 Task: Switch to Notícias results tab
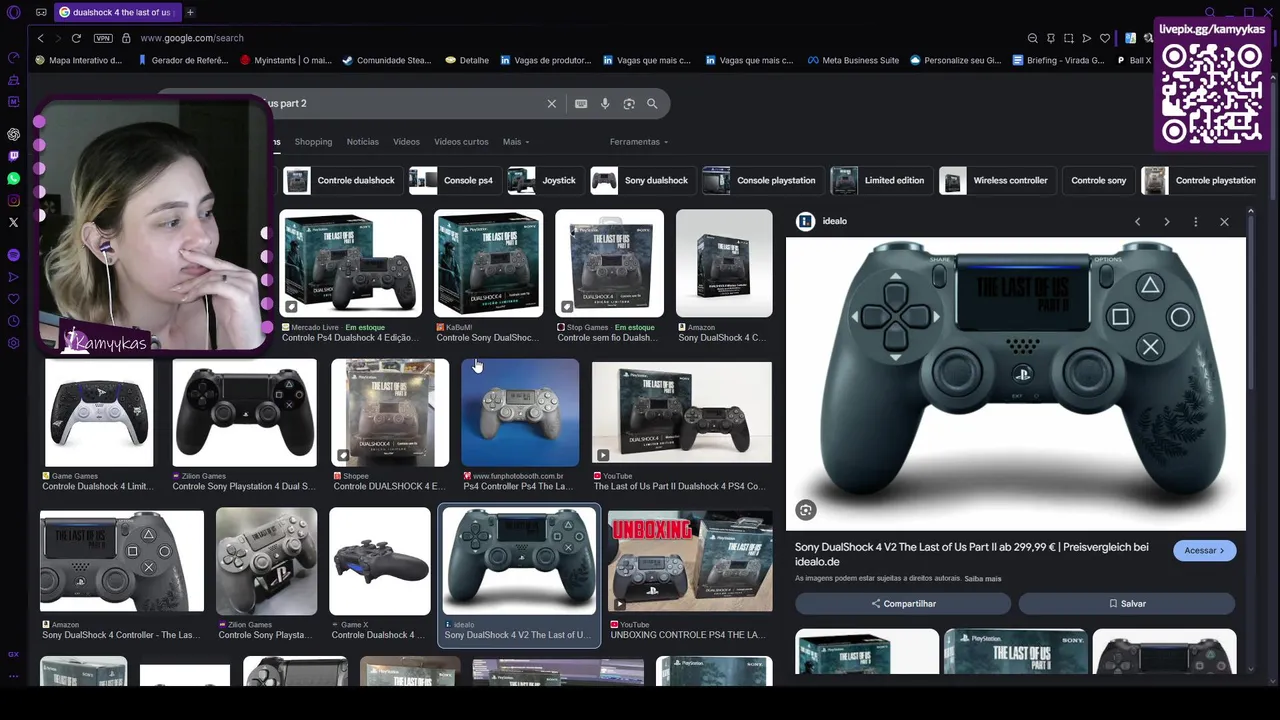(362, 142)
